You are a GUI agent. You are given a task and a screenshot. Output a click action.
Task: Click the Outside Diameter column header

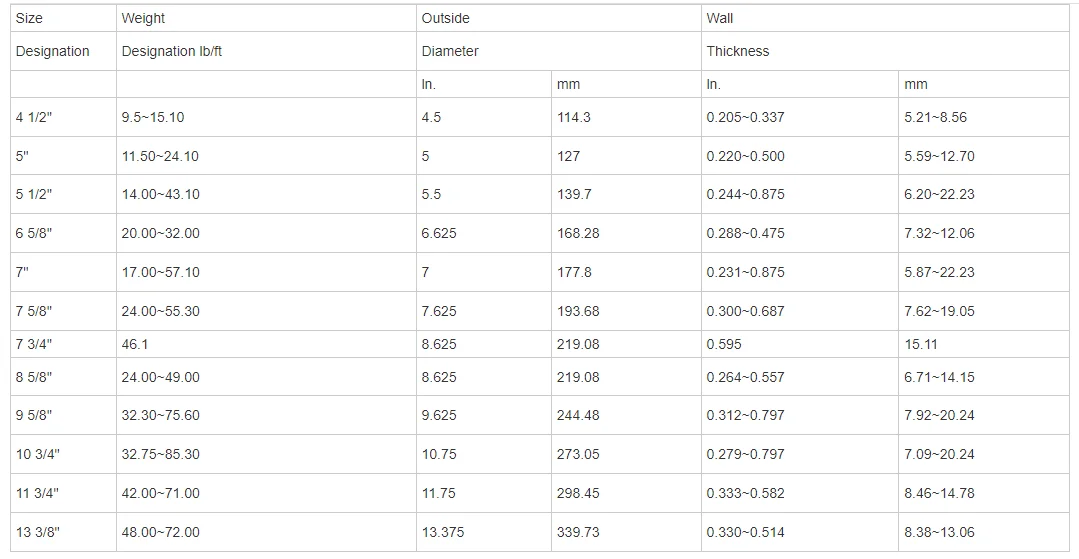(559, 37)
